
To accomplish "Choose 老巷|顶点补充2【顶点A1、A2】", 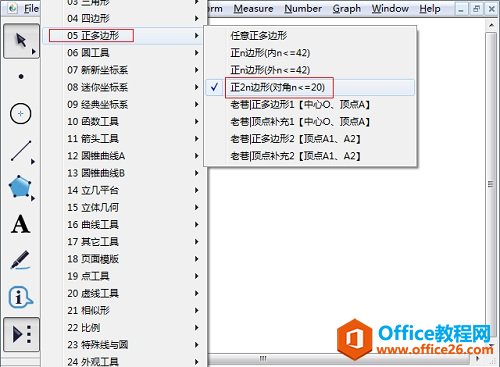I will (310, 156).
